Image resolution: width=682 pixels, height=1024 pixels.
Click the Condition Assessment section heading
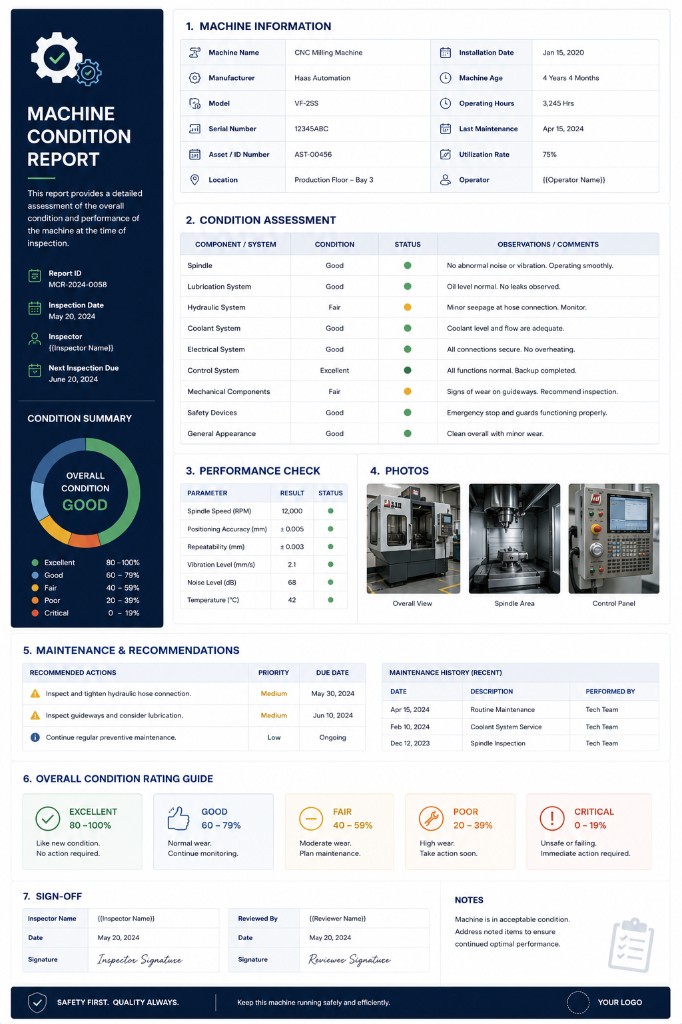click(261, 220)
